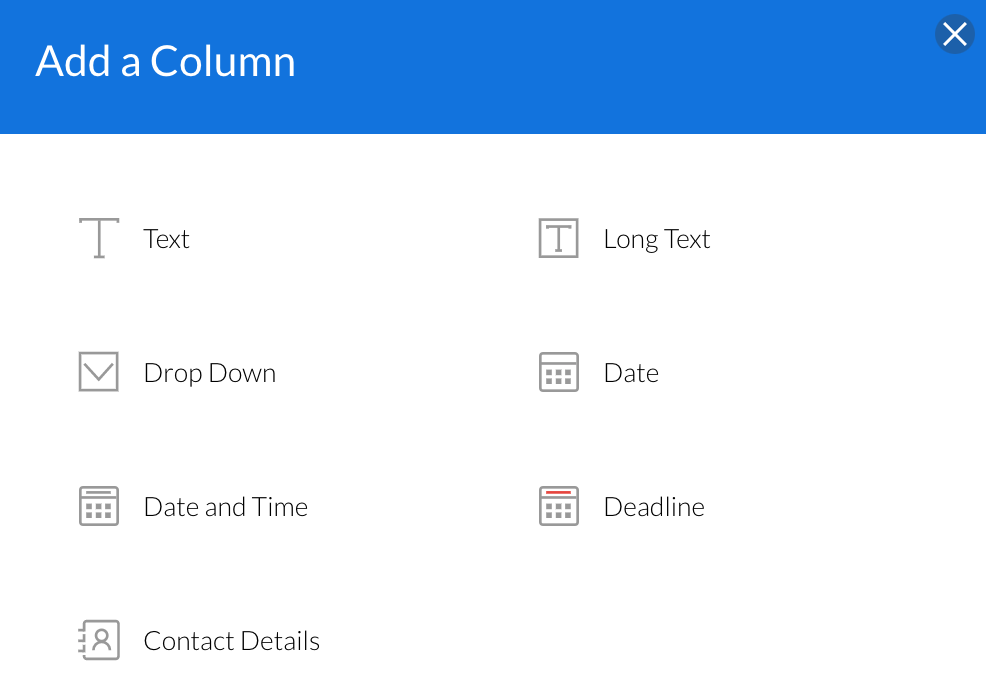The height and width of the screenshot is (688, 986).
Task: Choose the "Text" label option
Action: pyautogui.click(x=166, y=239)
